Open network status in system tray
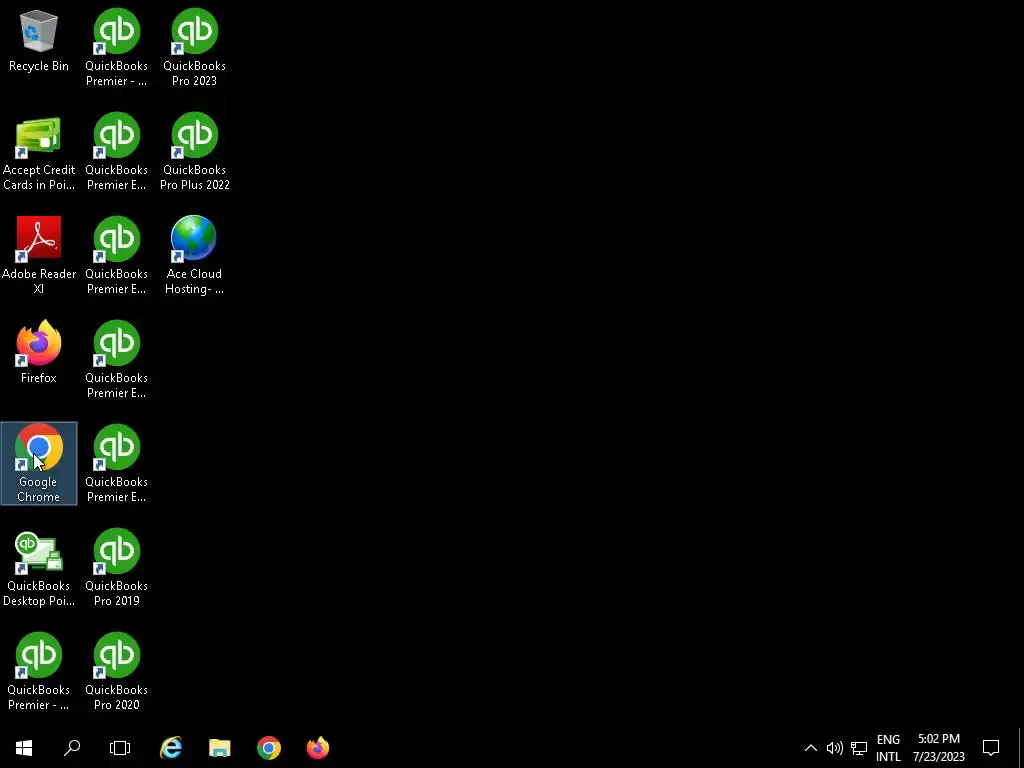This screenshot has width=1024, height=768. click(x=859, y=748)
